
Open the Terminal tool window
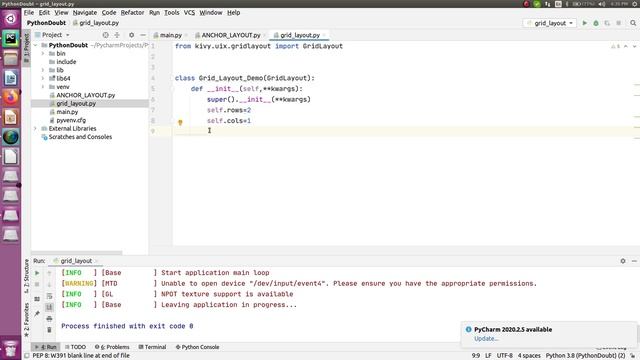pos(152,347)
